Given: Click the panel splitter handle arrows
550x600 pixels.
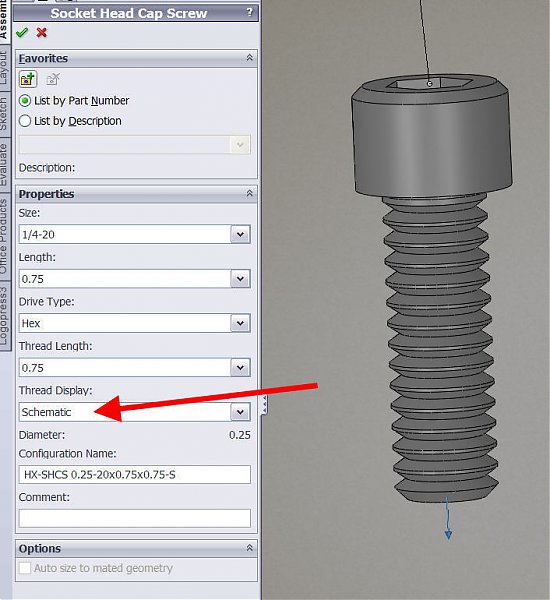Looking at the screenshot, I should click(x=264, y=405).
